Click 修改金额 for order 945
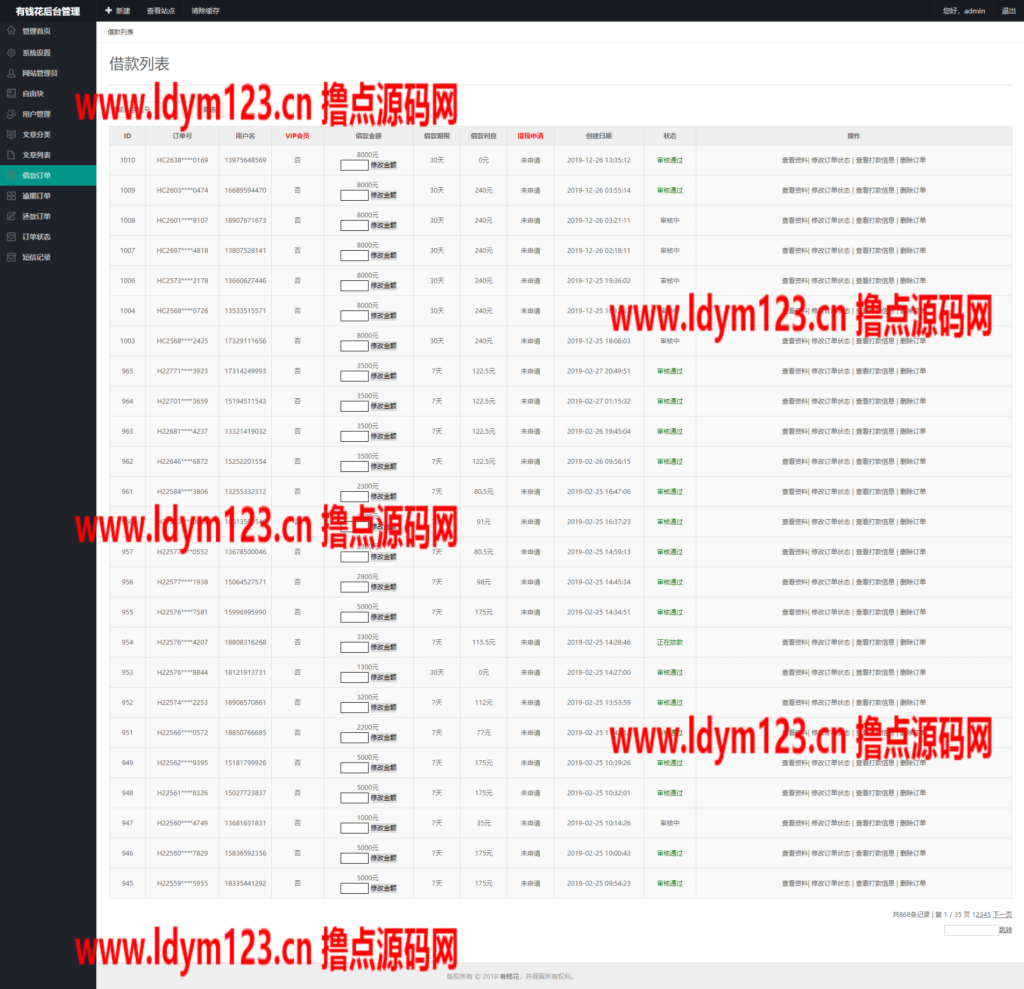The height and width of the screenshot is (989, 1024). point(383,888)
